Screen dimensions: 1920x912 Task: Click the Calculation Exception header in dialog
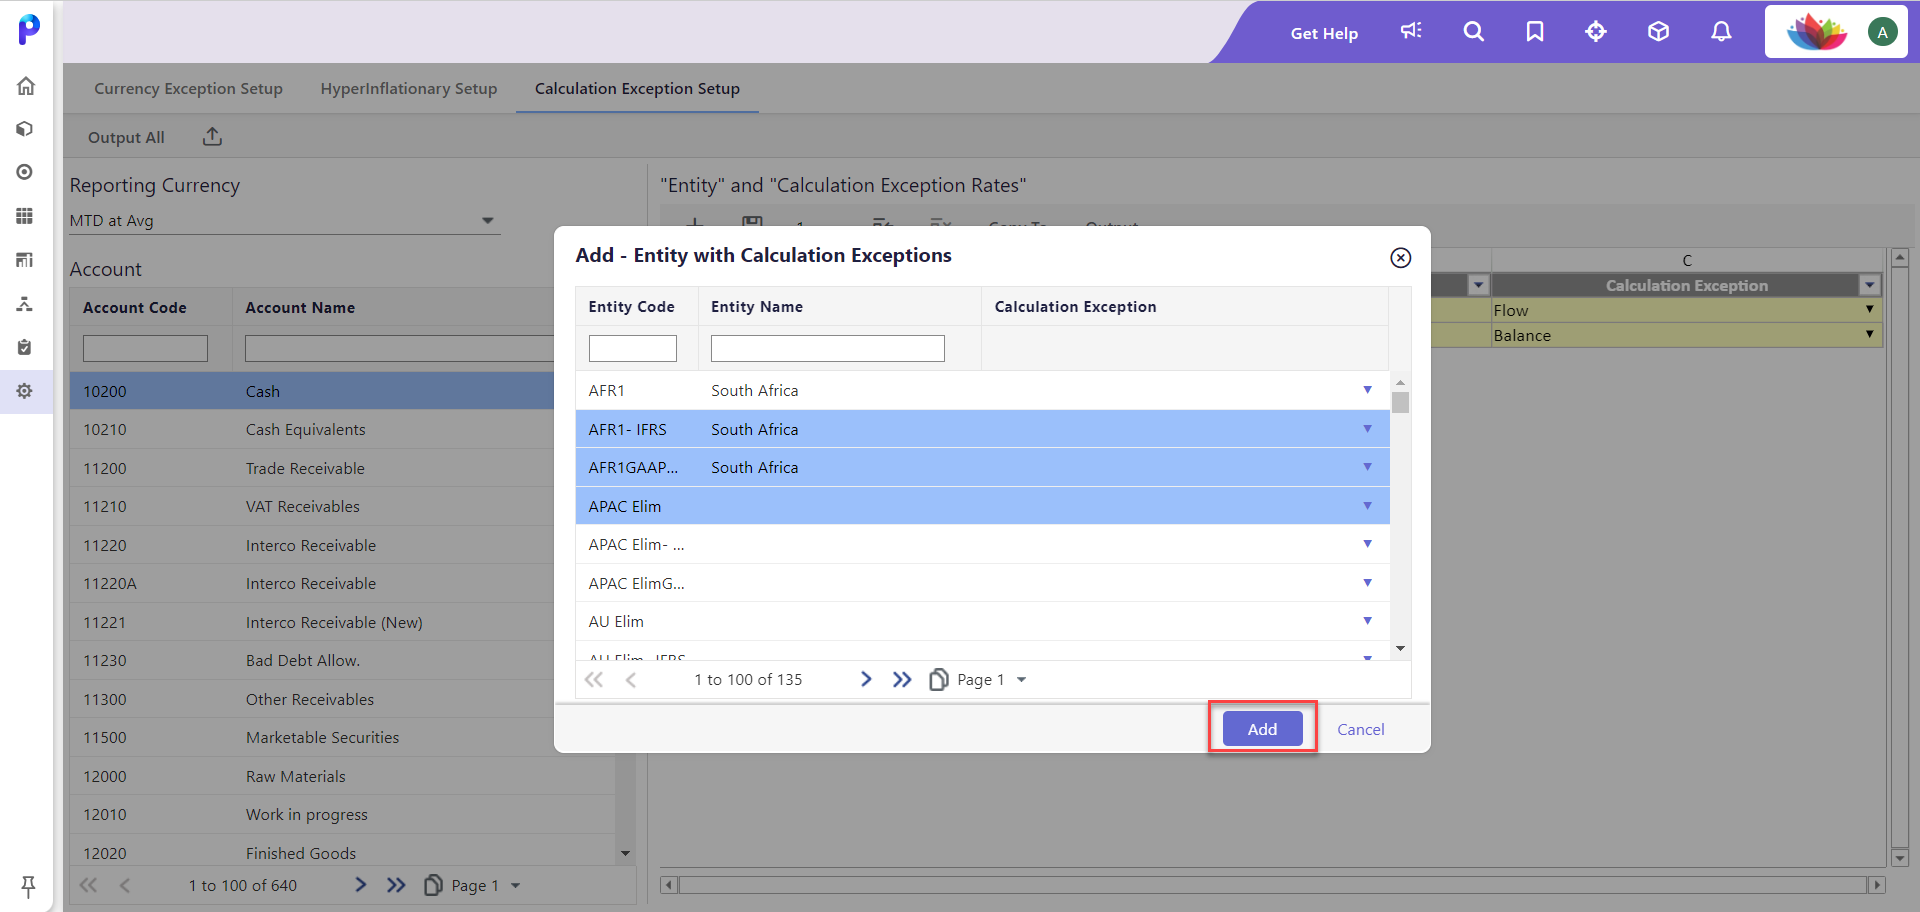coord(1075,307)
